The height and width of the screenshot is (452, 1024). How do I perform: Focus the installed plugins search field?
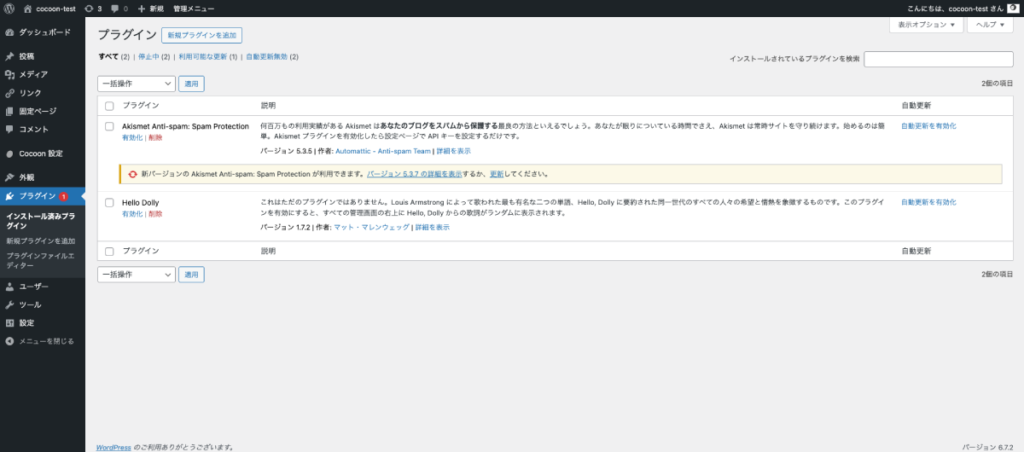[x=938, y=59]
